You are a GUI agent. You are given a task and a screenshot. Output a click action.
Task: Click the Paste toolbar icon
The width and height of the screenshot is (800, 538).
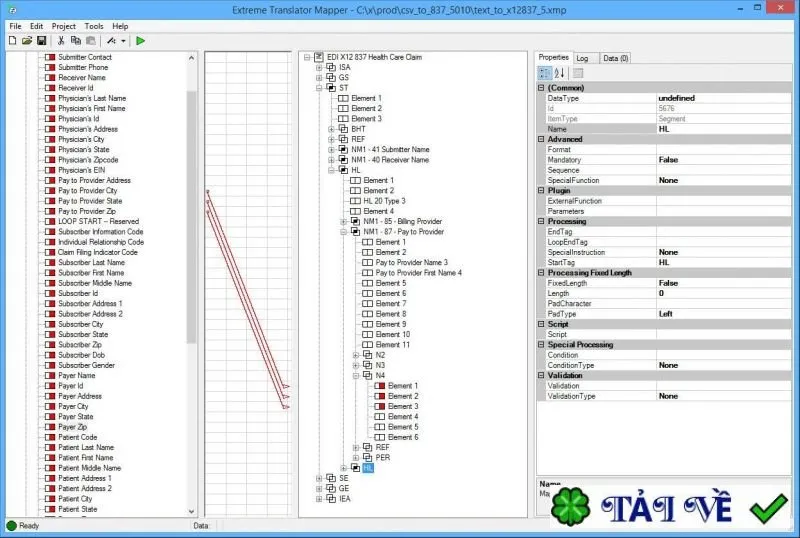coord(91,41)
